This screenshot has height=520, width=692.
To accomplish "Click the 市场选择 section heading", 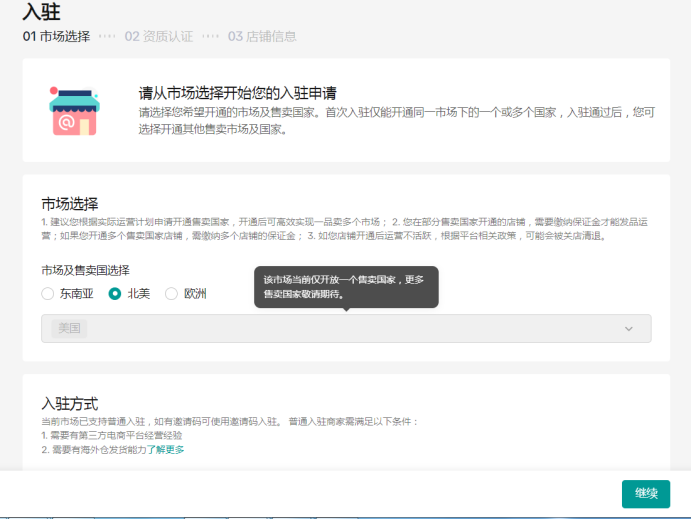I will click(x=69, y=204).
